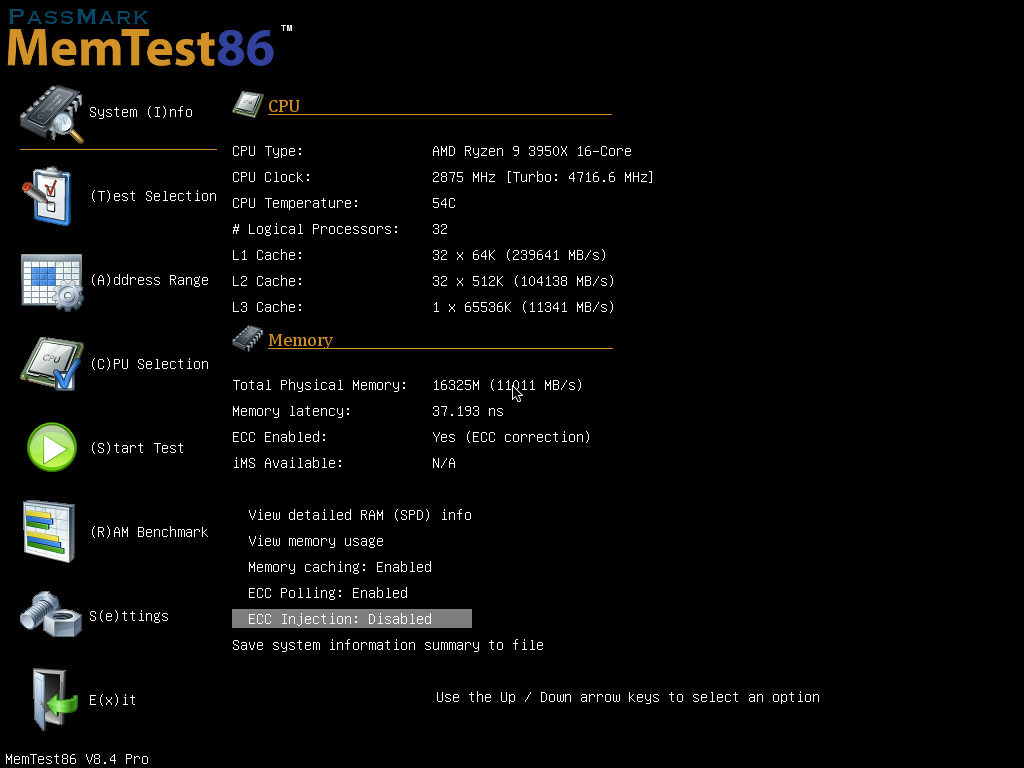Click the Memory section heading
The height and width of the screenshot is (768, 1024).
point(300,340)
